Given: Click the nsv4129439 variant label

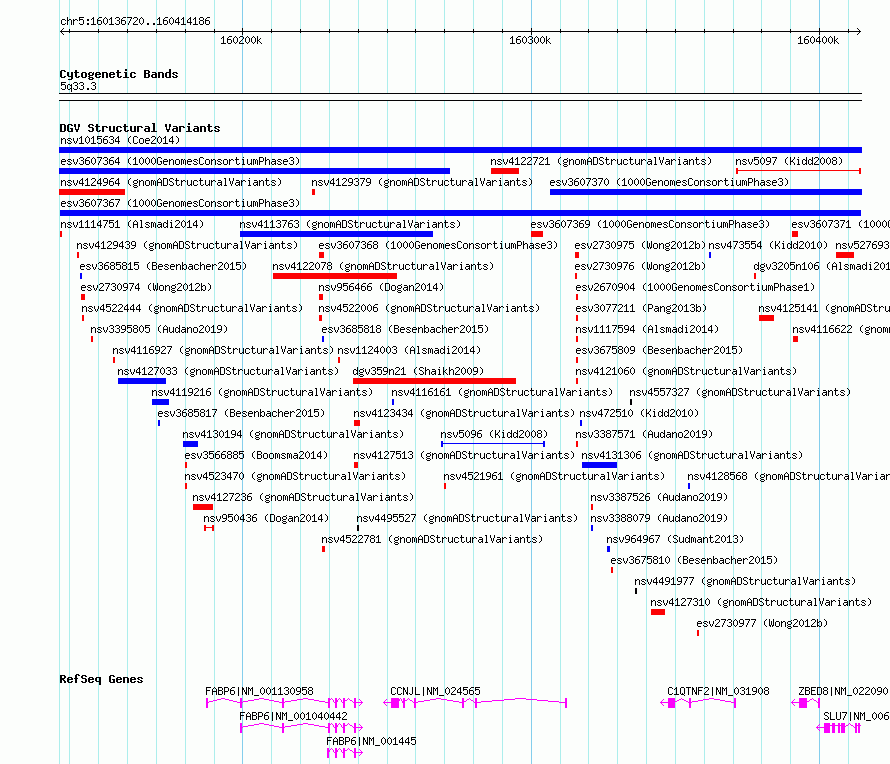Looking at the screenshot, I should pos(187,245).
